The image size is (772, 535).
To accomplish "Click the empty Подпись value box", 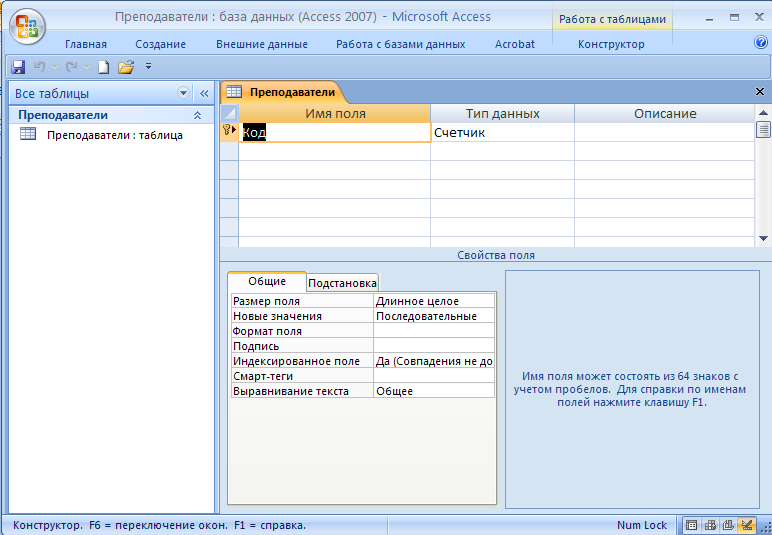I will tap(434, 346).
